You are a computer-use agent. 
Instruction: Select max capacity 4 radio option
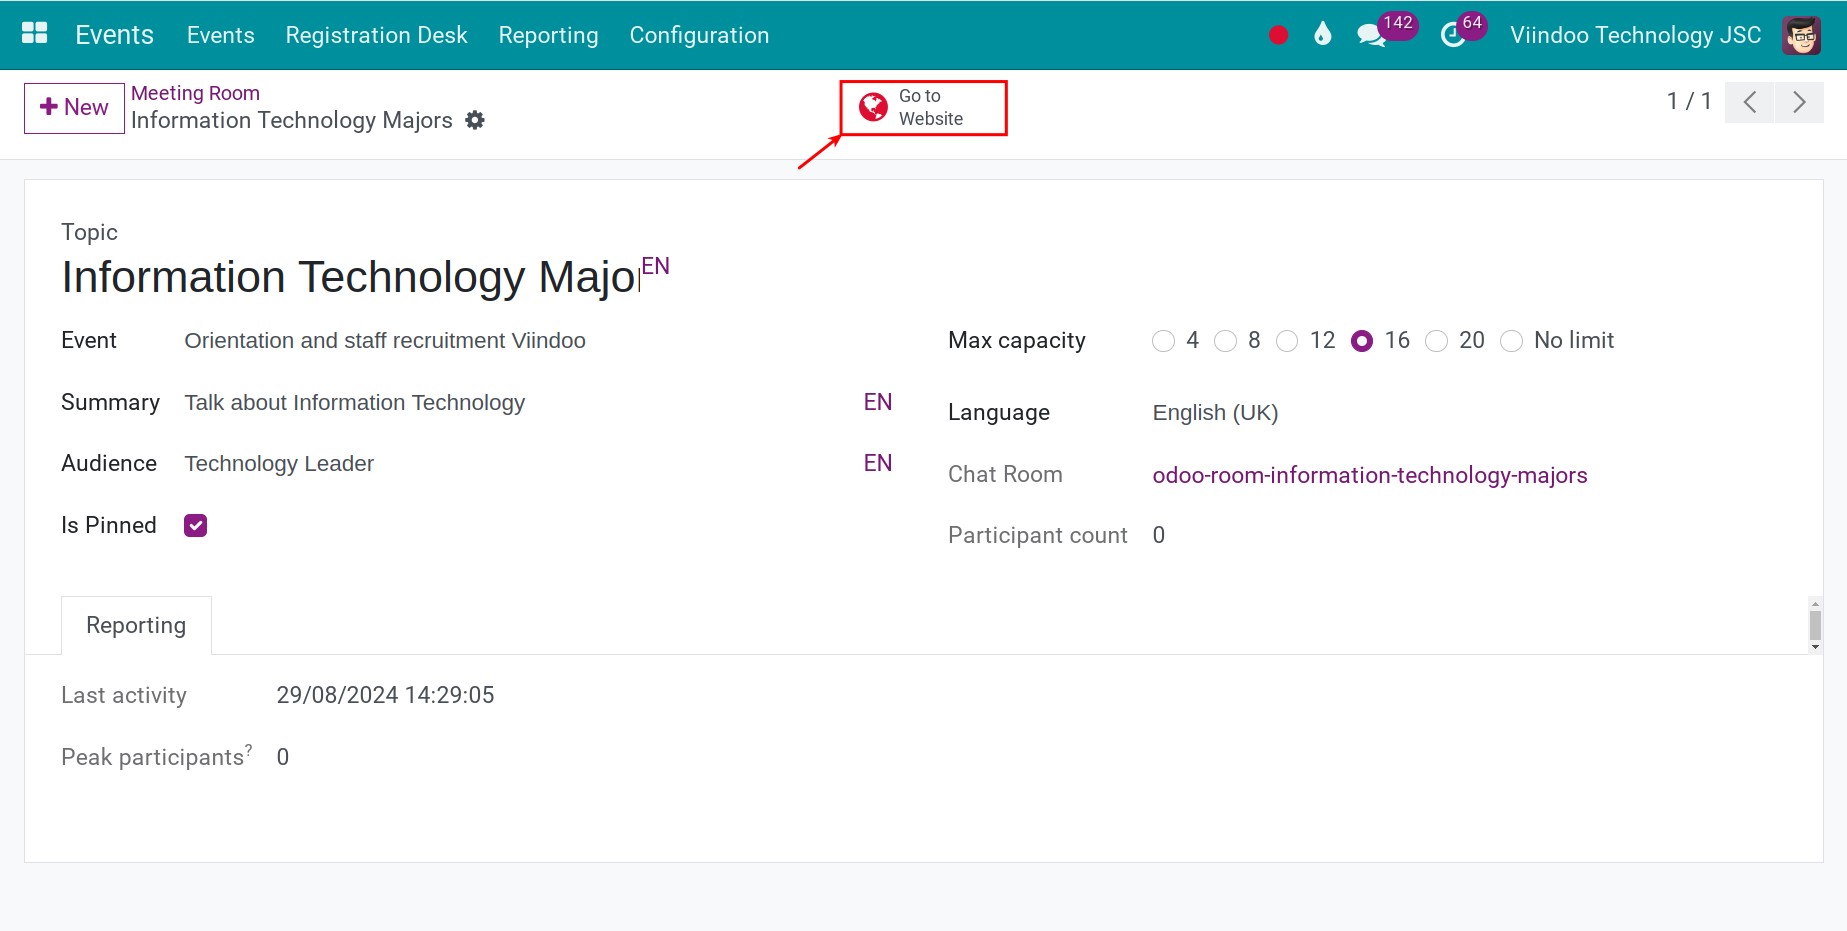point(1163,341)
